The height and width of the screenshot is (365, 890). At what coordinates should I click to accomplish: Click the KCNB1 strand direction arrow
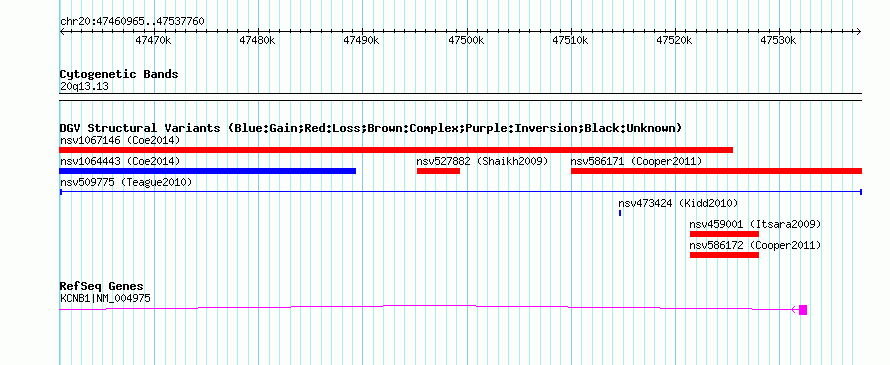(x=795, y=309)
